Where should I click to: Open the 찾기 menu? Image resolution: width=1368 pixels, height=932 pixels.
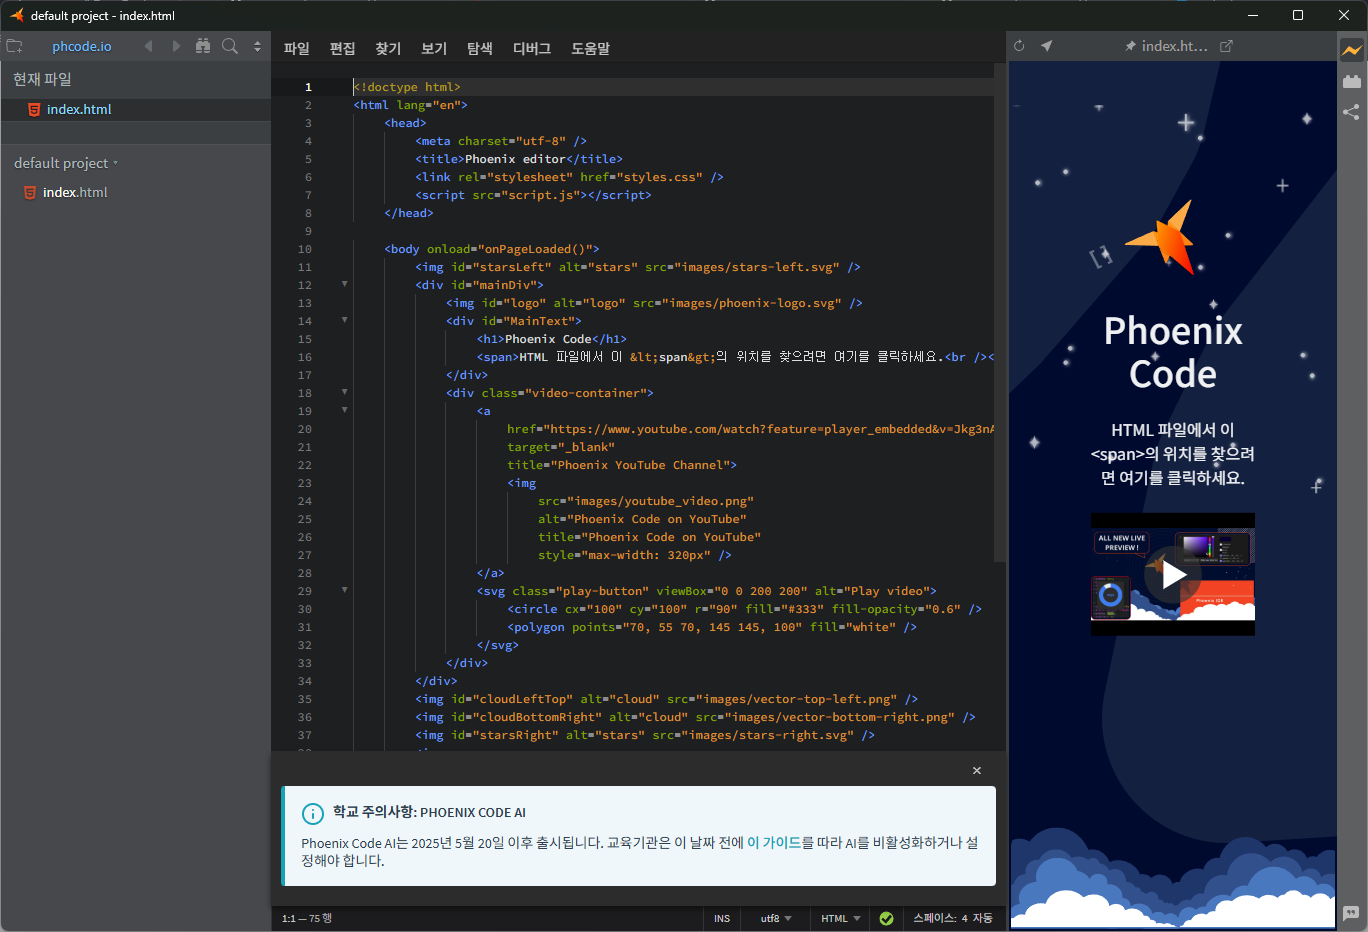coord(388,48)
